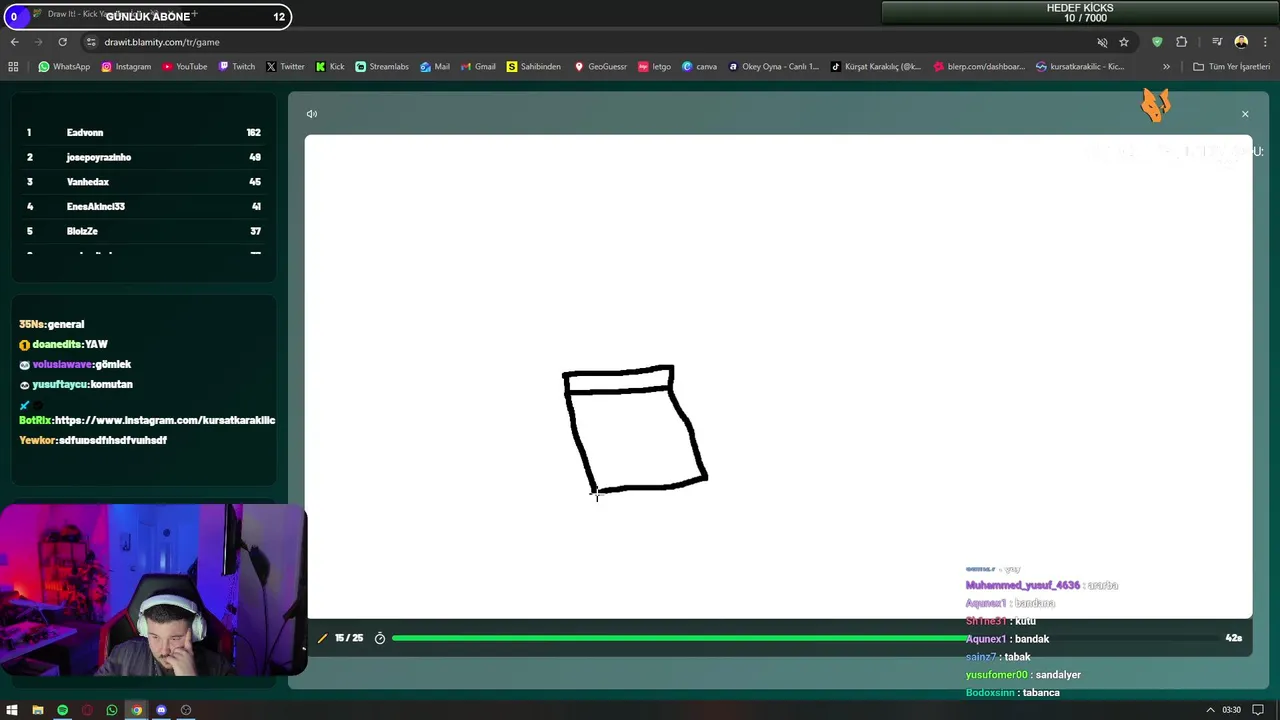The image size is (1280, 720).
Task: Open Discord from the taskbar
Action: (x=161, y=710)
